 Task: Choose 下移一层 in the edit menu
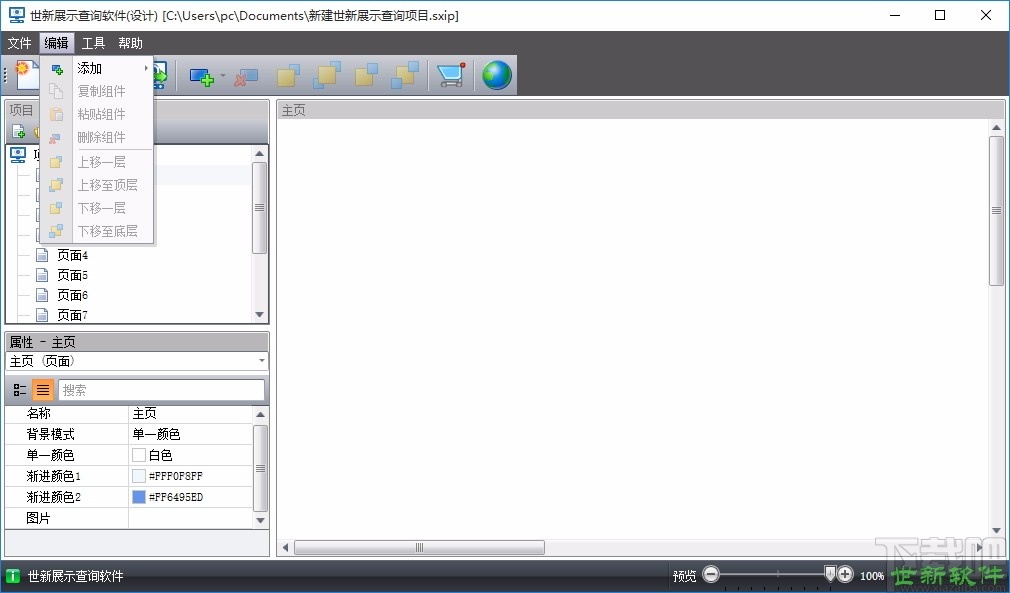(97, 208)
